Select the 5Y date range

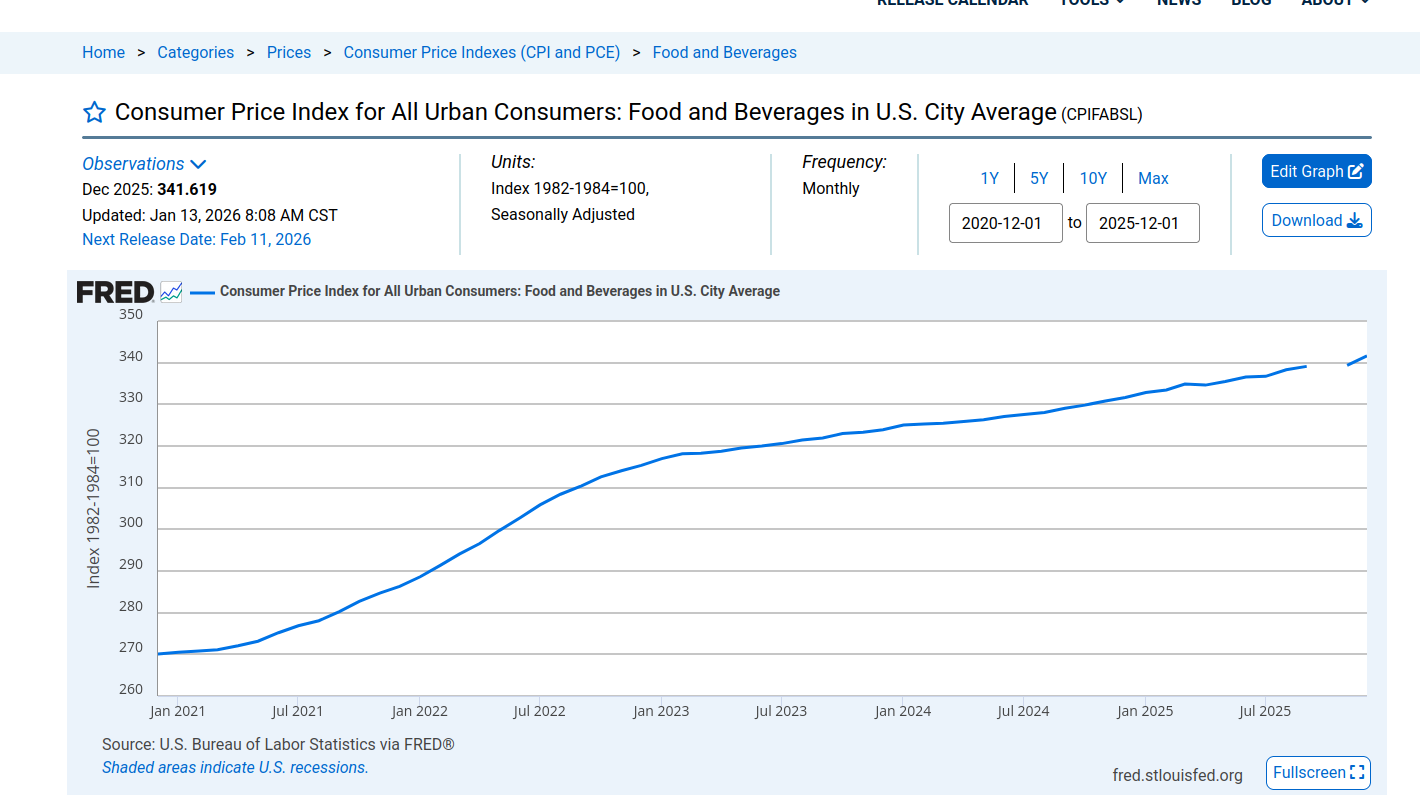(1039, 178)
